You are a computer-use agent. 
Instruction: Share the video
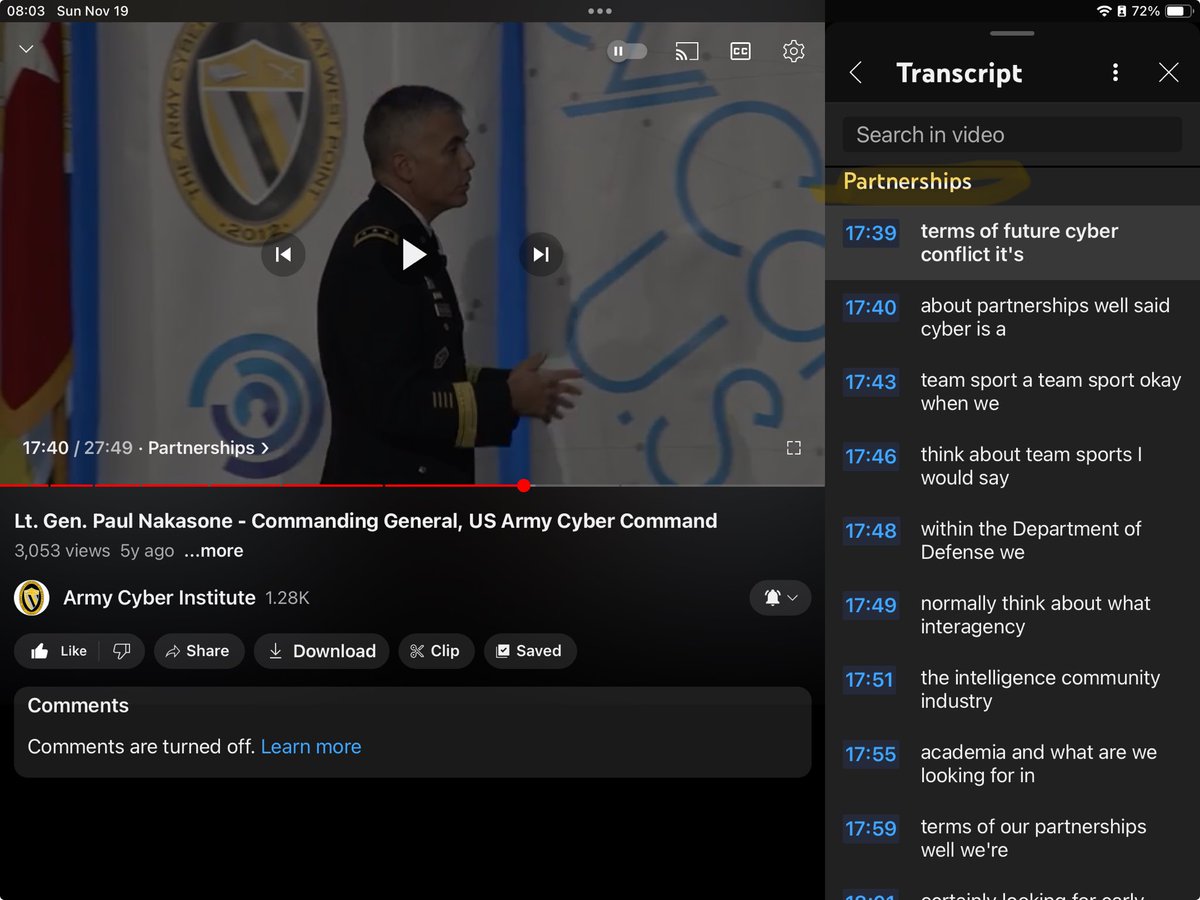(197, 651)
